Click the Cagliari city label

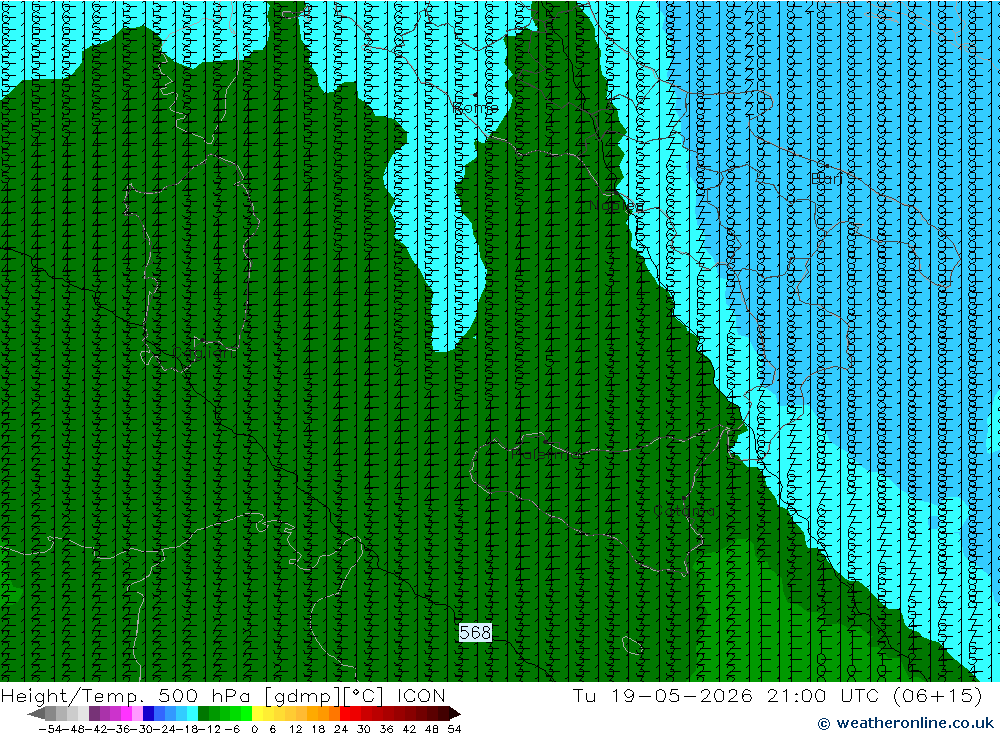click(x=202, y=353)
